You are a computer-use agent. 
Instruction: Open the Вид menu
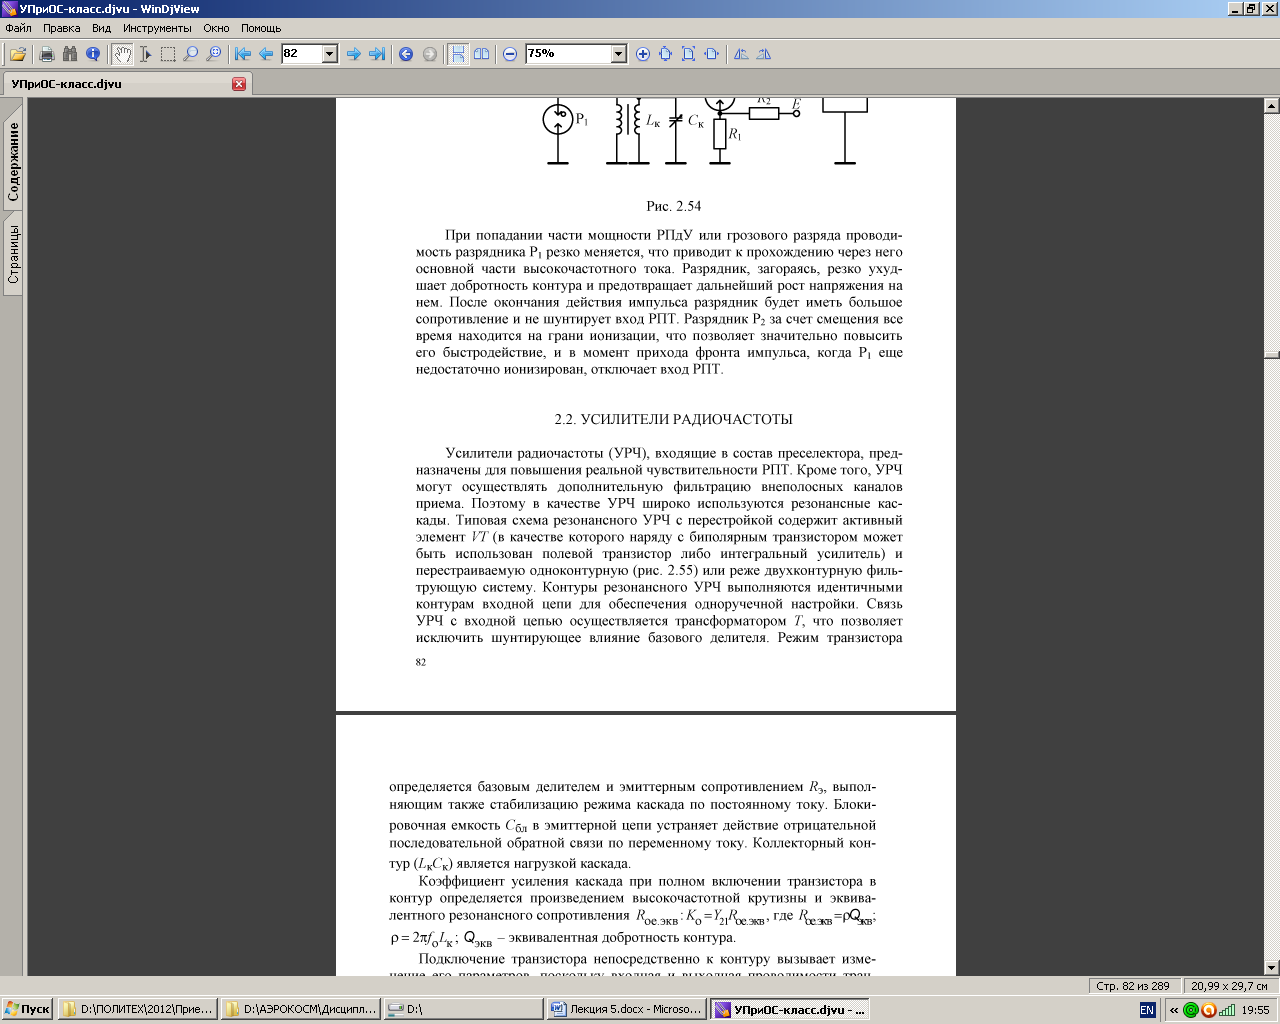pyautogui.click(x=101, y=28)
